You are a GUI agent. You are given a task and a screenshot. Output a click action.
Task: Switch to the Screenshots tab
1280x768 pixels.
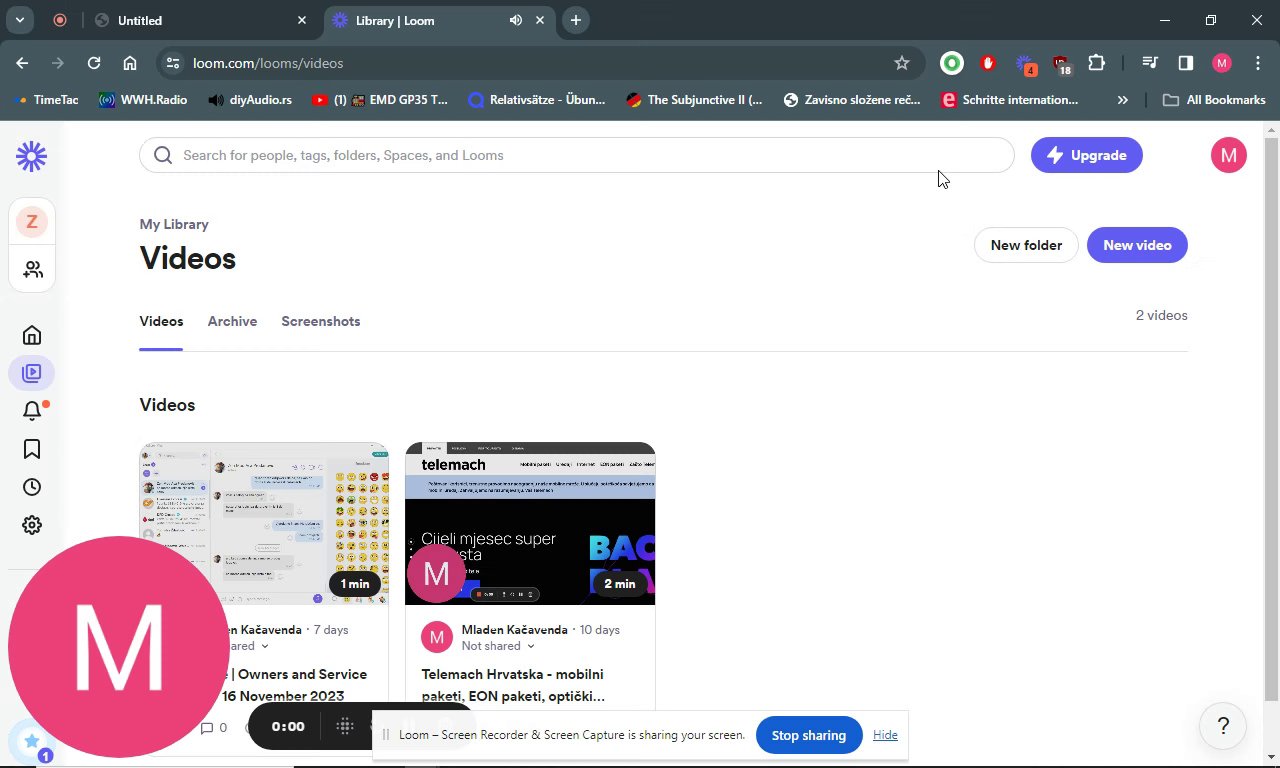pos(321,321)
